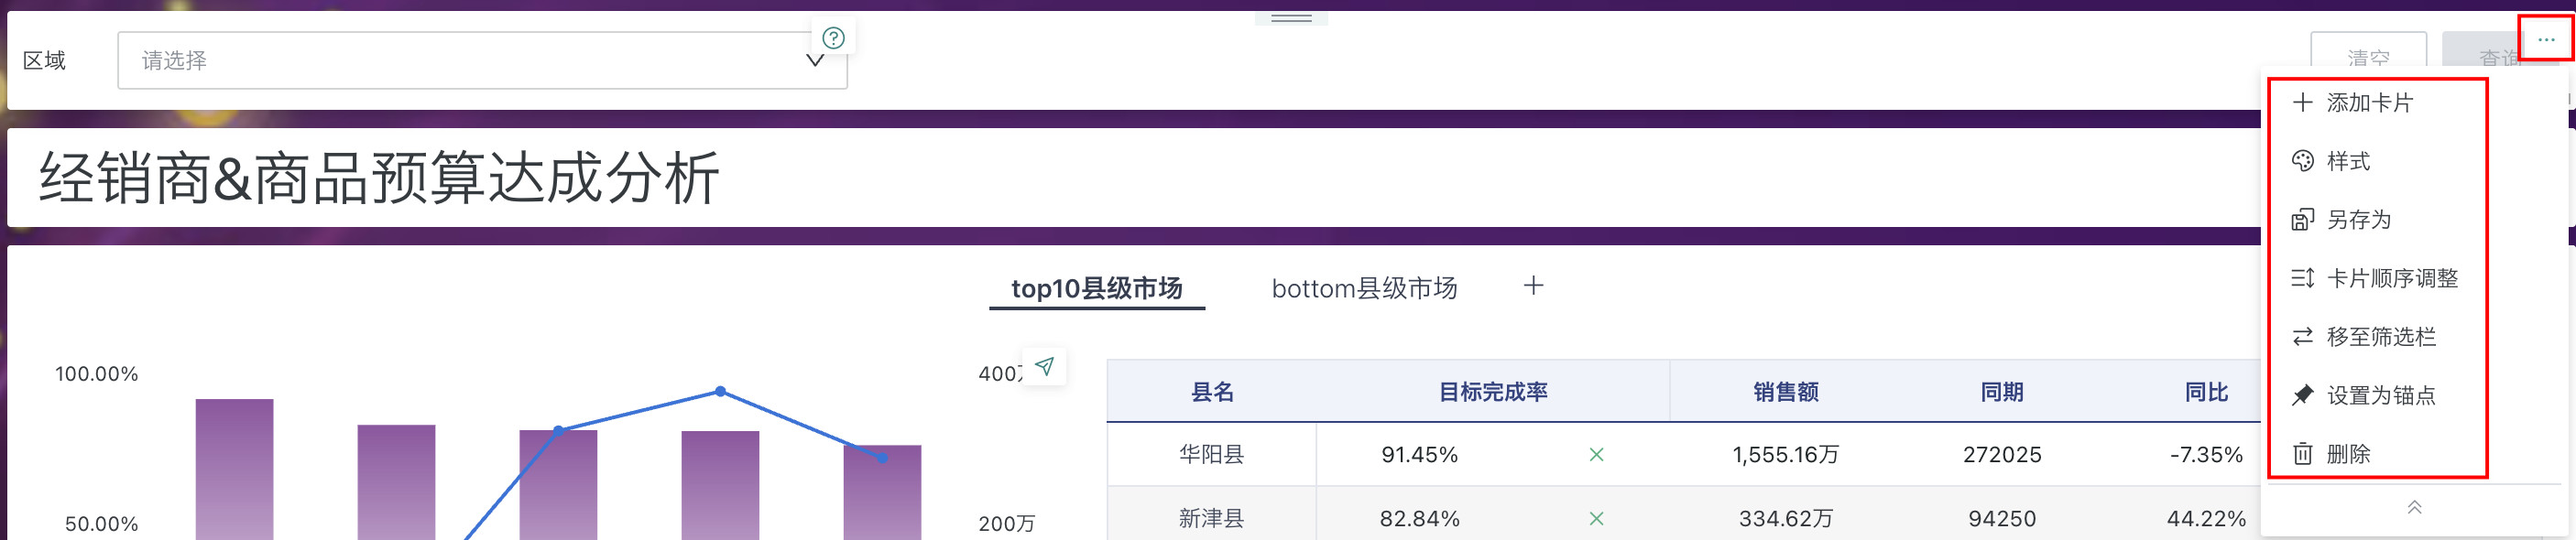Viewport: 2576px width, 540px height.
Task: Click the paper plane icon above chart
Action: coord(1044,366)
